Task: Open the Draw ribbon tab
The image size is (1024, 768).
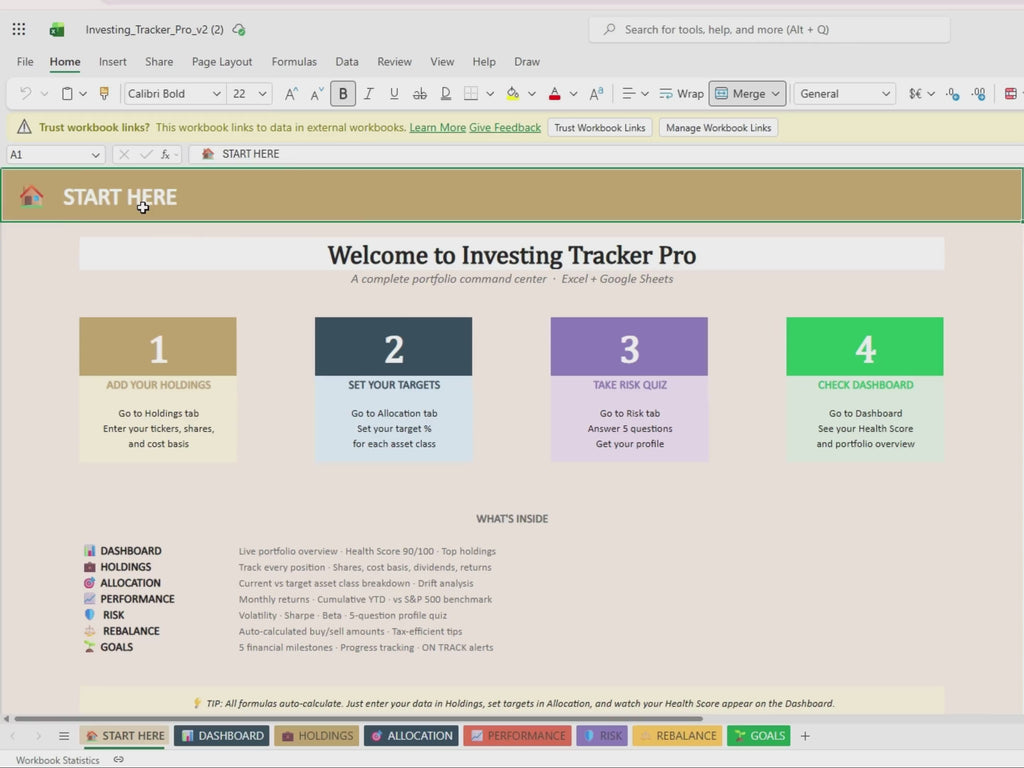Action: click(526, 61)
